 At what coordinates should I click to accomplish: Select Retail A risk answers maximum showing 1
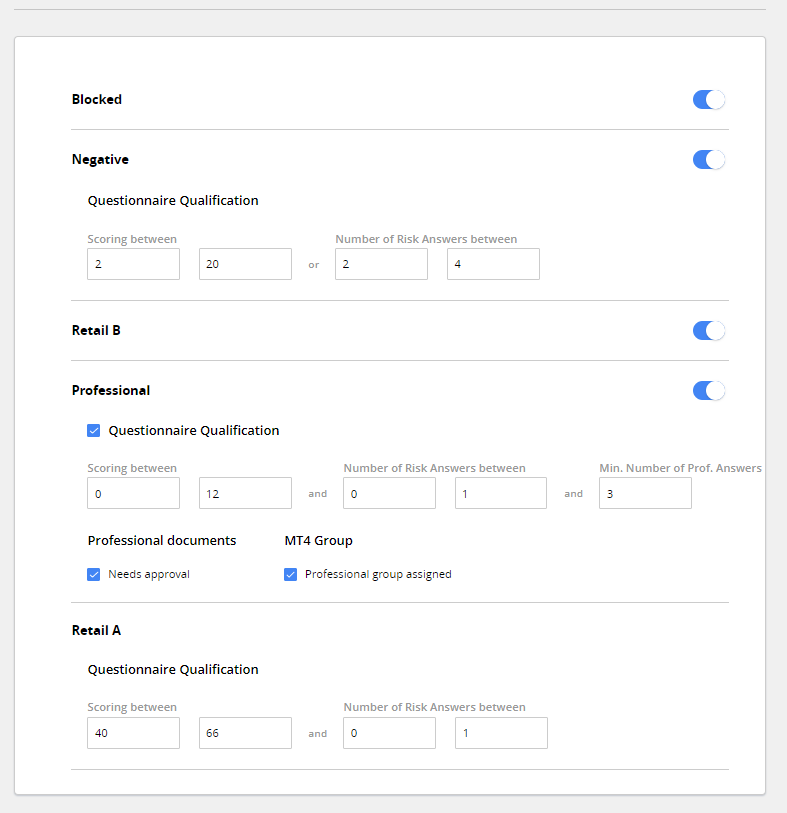[x=500, y=732]
